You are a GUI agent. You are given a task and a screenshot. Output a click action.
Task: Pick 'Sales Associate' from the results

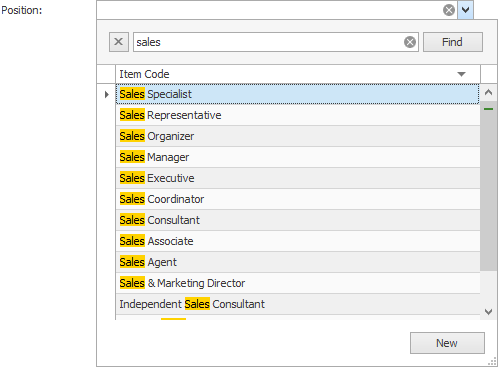pyautogui.click(x=298, y=241)
